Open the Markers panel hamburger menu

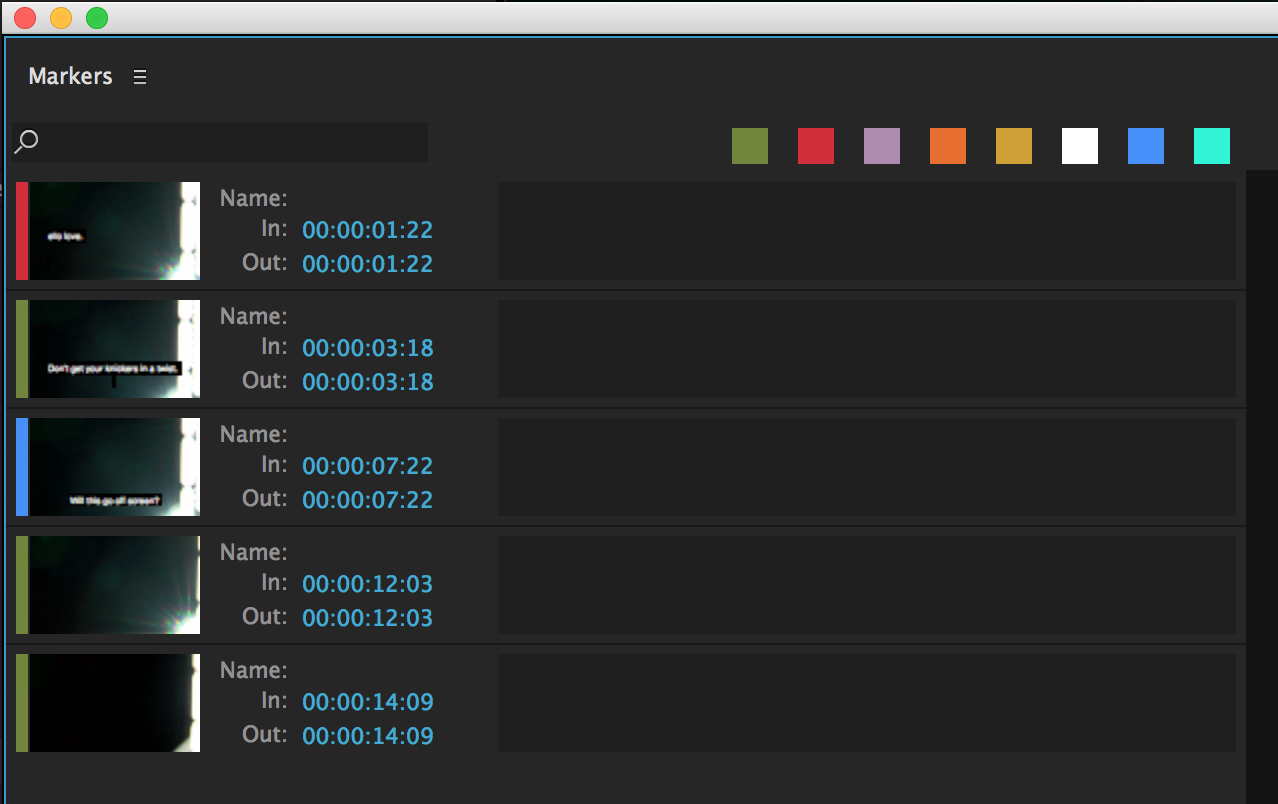click(x=140, y=77)
